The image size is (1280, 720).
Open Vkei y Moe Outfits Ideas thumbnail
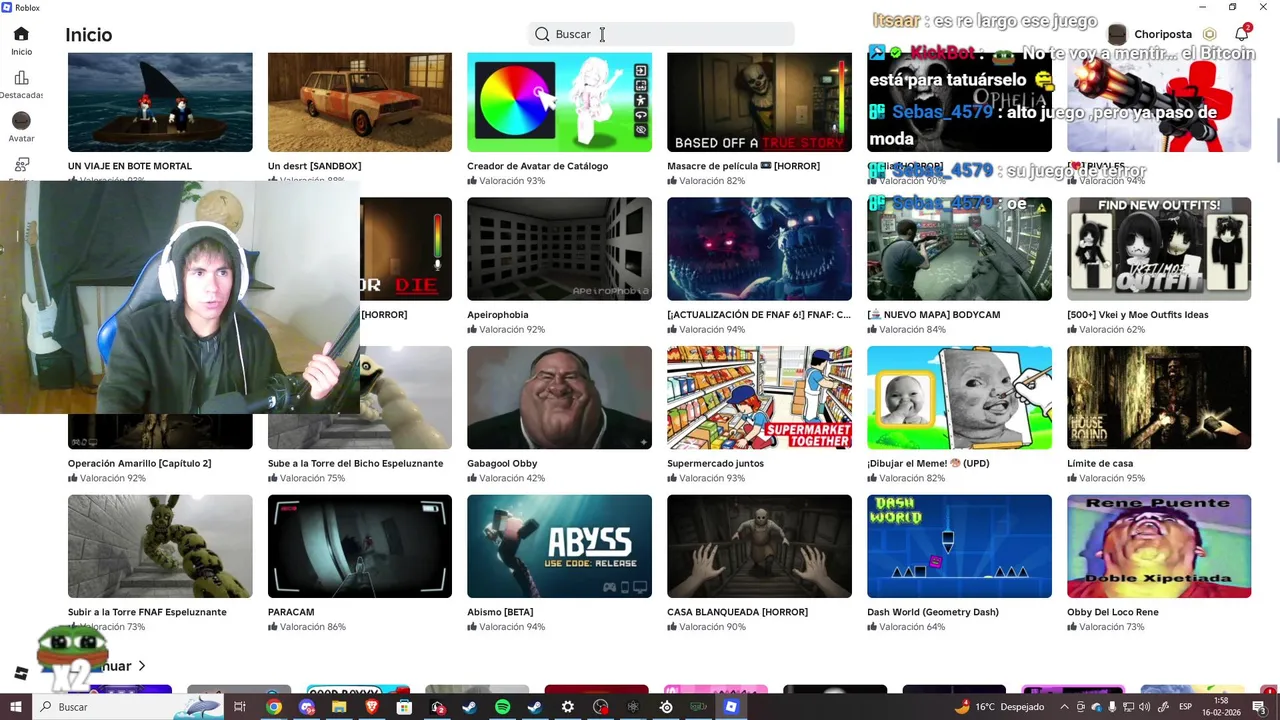point(1159,249)
